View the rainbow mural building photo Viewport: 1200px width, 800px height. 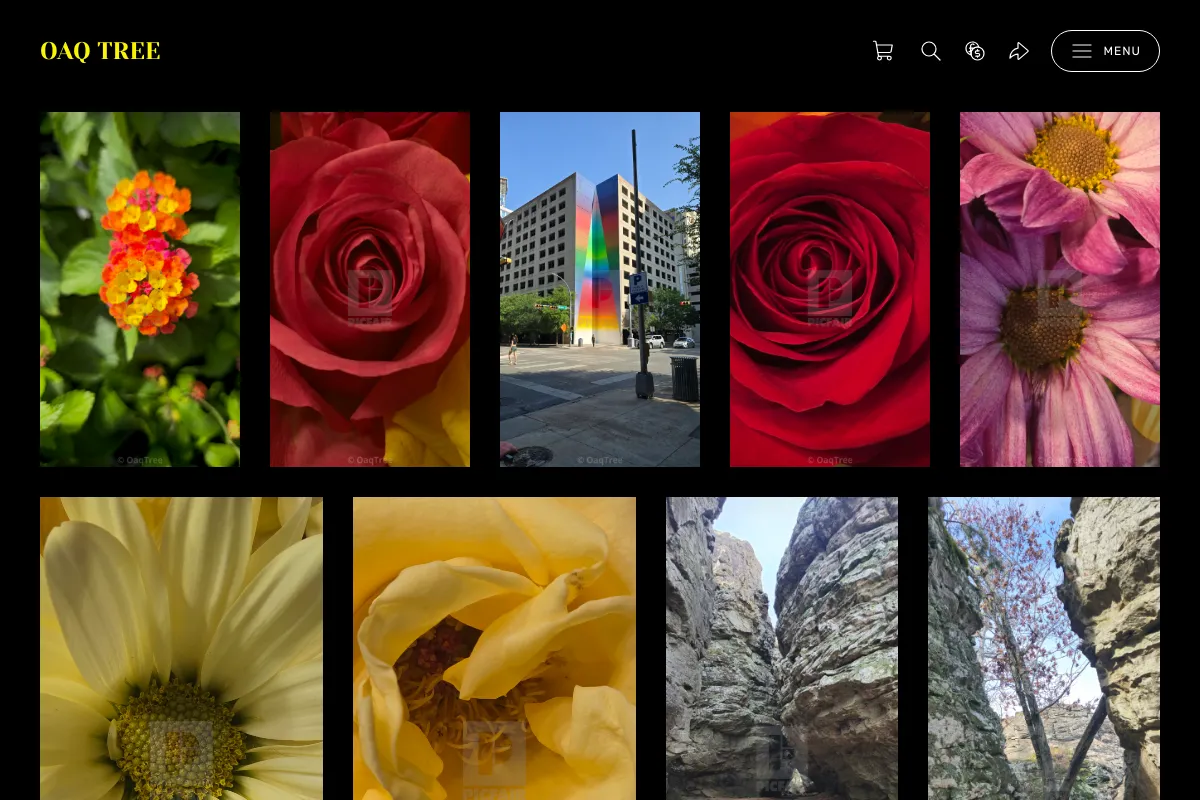click(600, 289)
